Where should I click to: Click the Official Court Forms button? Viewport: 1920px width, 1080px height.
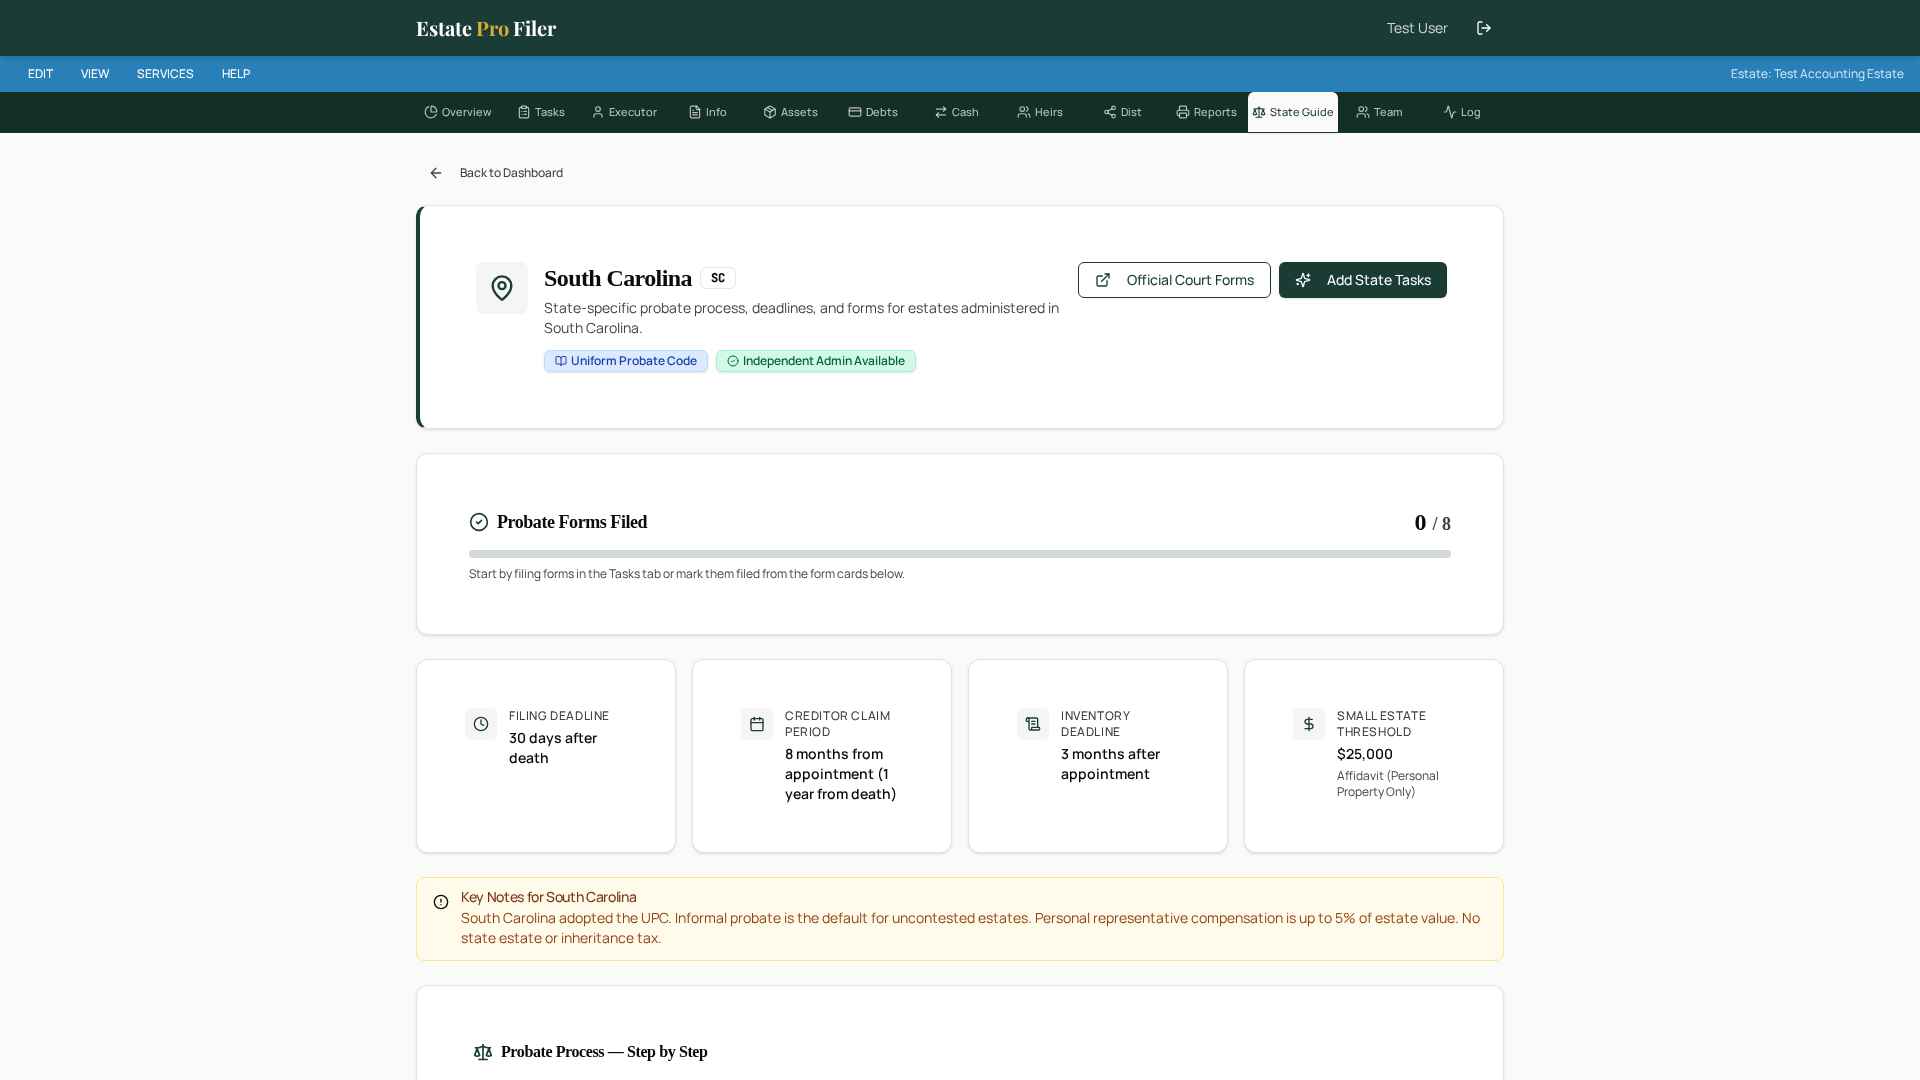tap(1174, 280)
